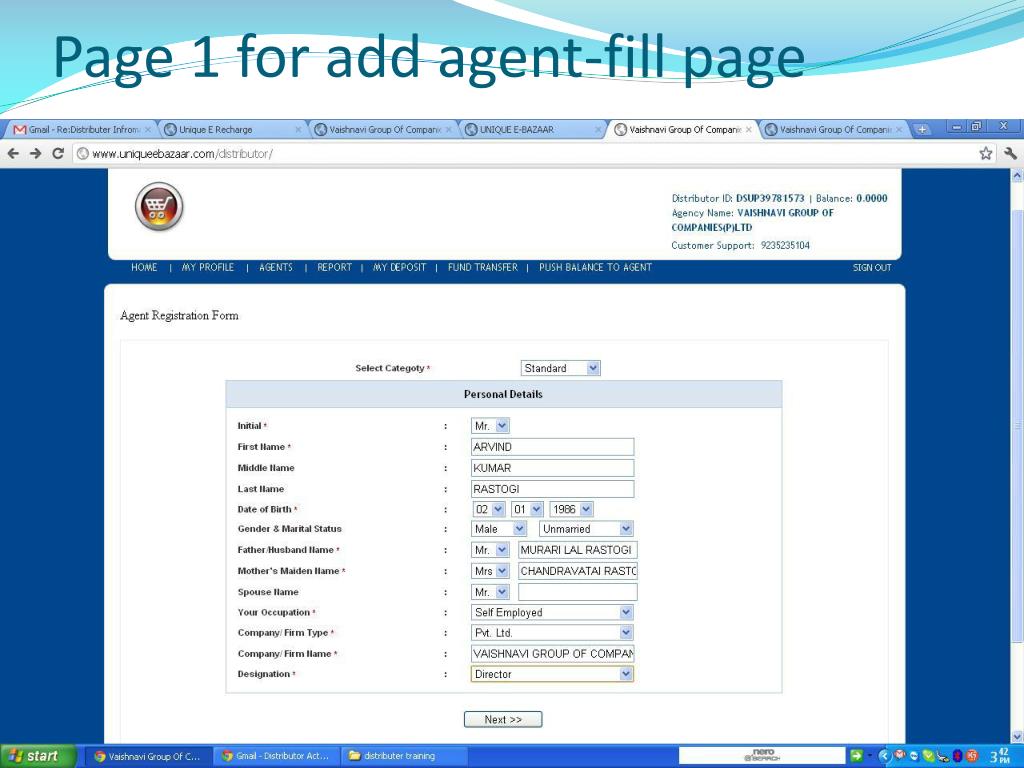Image resolution: width=1024 pixels, height=768 pixels.
Task: Open the MY PROFILE menu item
Action: (208, 267)
